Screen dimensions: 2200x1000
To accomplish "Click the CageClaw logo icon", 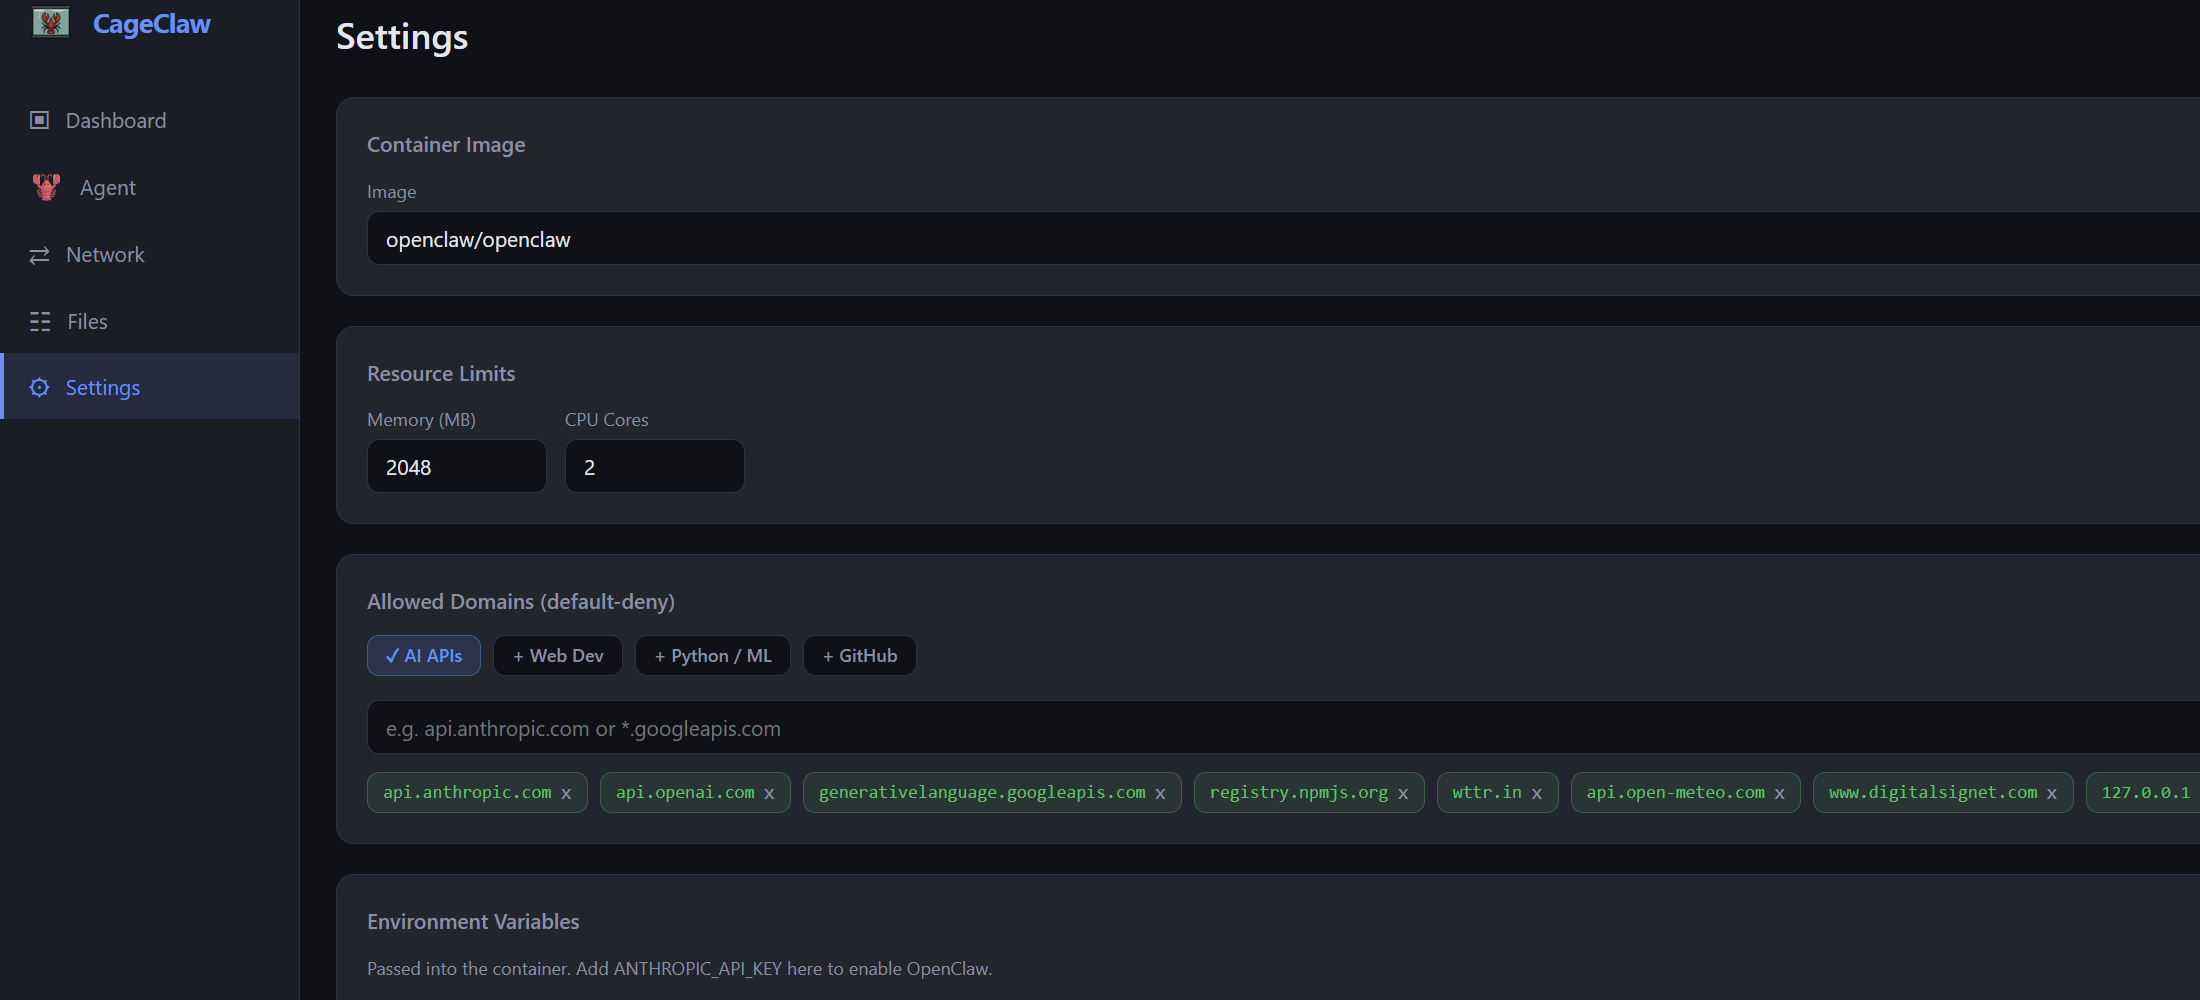I will click(51, 21).
